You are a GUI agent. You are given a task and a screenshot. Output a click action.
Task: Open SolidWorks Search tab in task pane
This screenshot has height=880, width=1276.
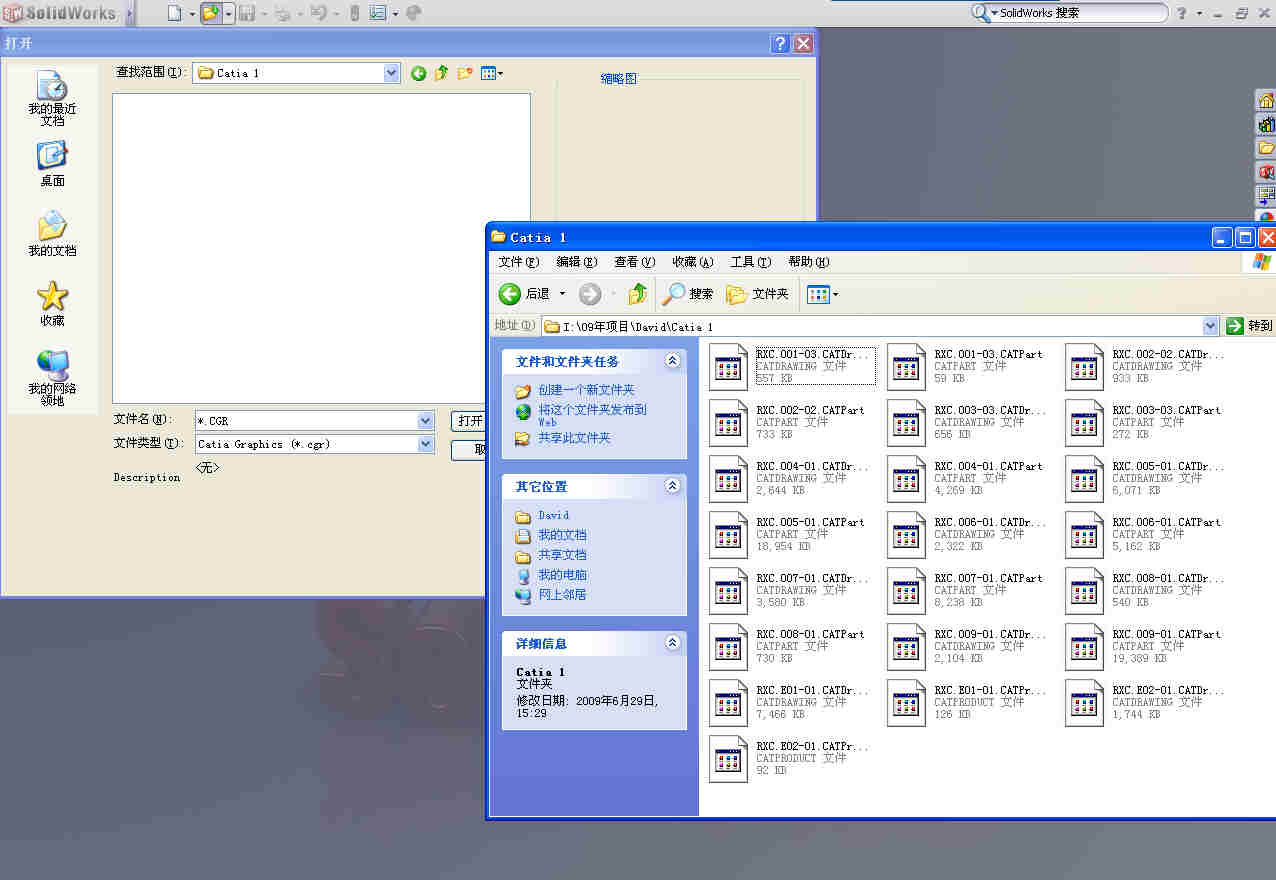click(x=1266, y=172)
